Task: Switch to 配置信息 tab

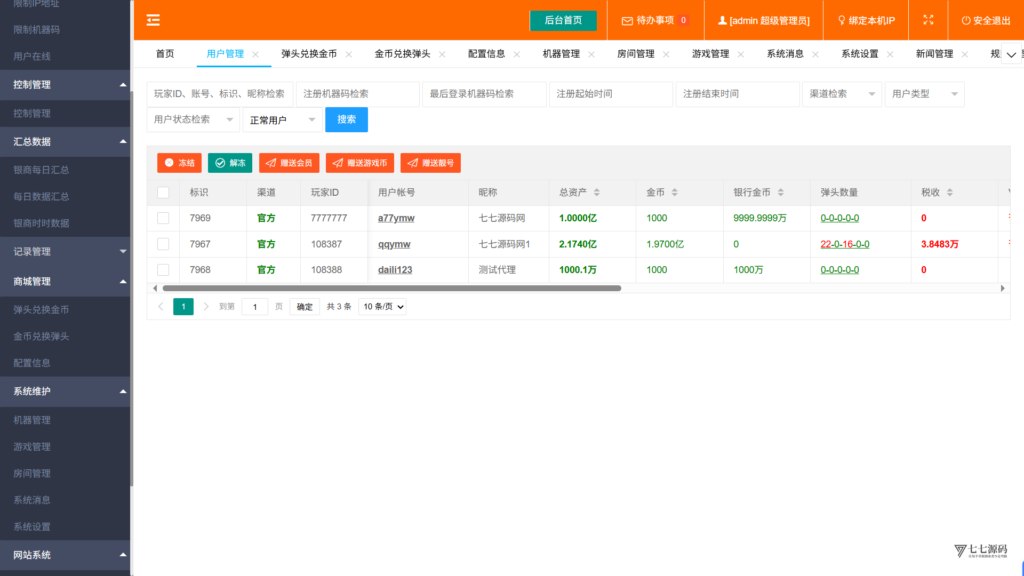Action: pyautogui.click(x=487, y=54)
